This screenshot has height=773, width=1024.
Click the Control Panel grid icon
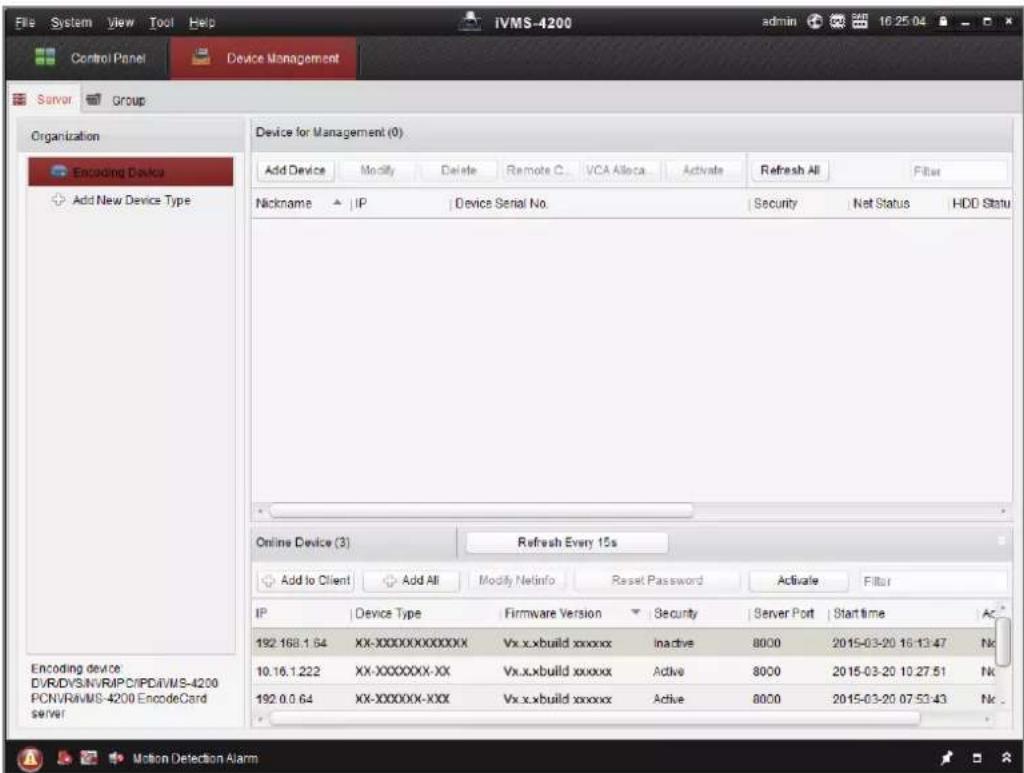pos(45,57)
